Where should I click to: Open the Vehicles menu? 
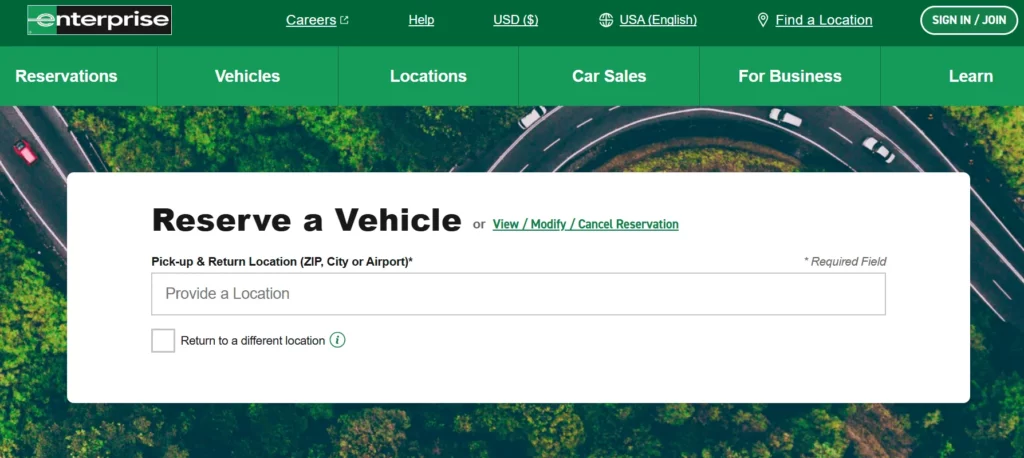(248, 76)
